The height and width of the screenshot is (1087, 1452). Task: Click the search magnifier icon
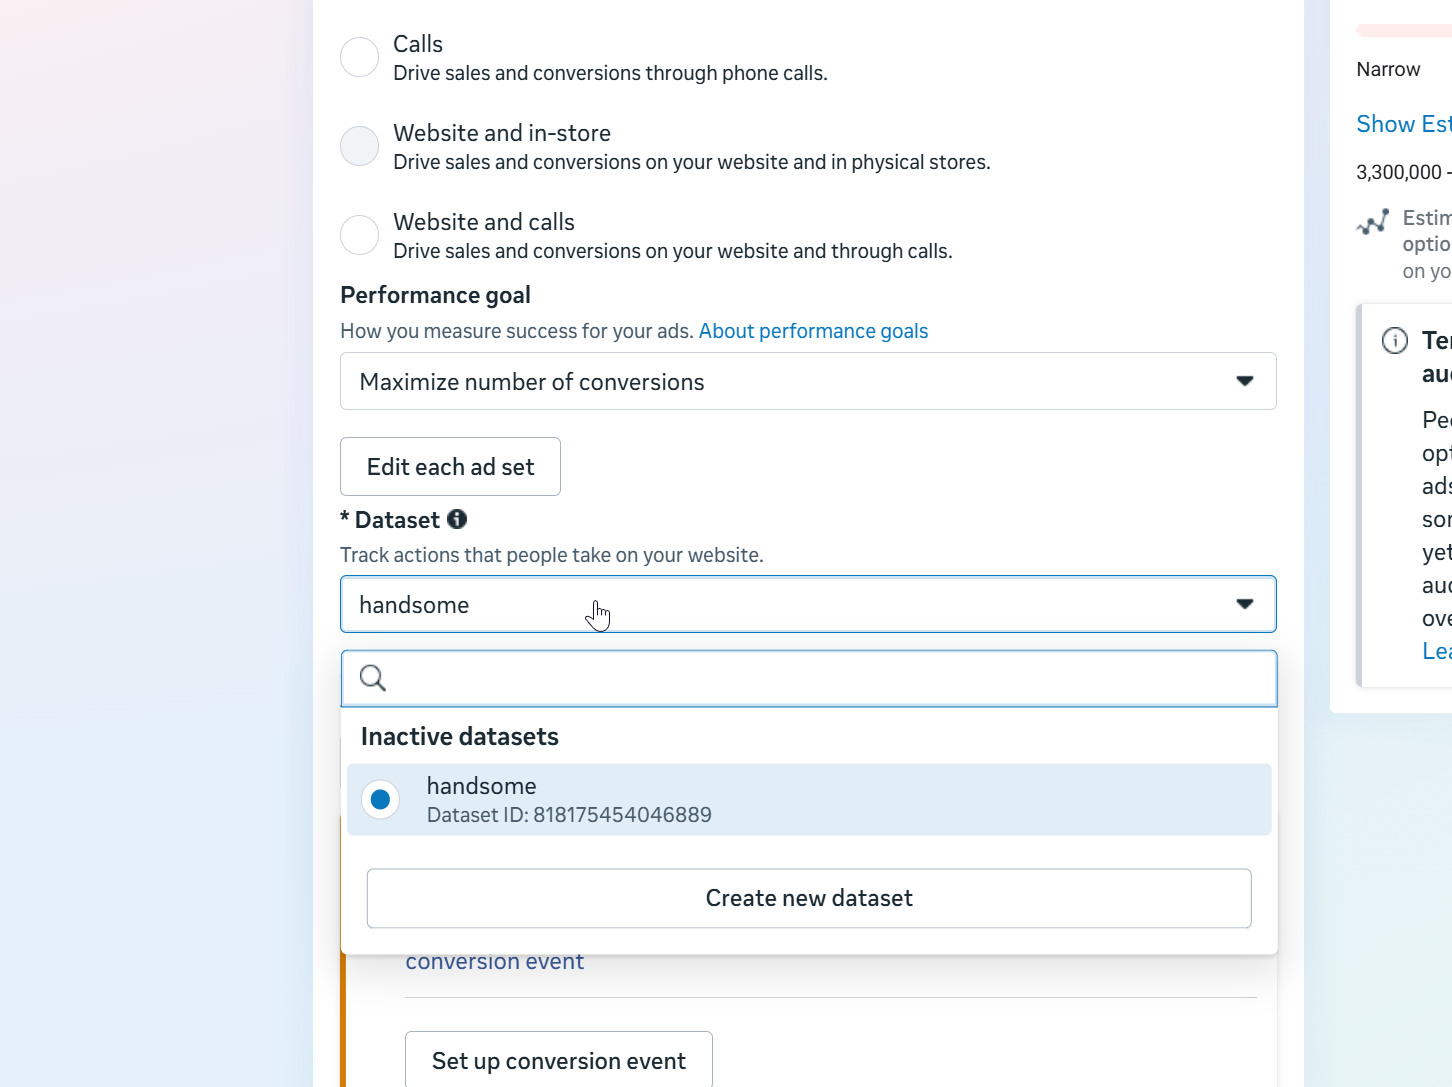coord(373,678)
